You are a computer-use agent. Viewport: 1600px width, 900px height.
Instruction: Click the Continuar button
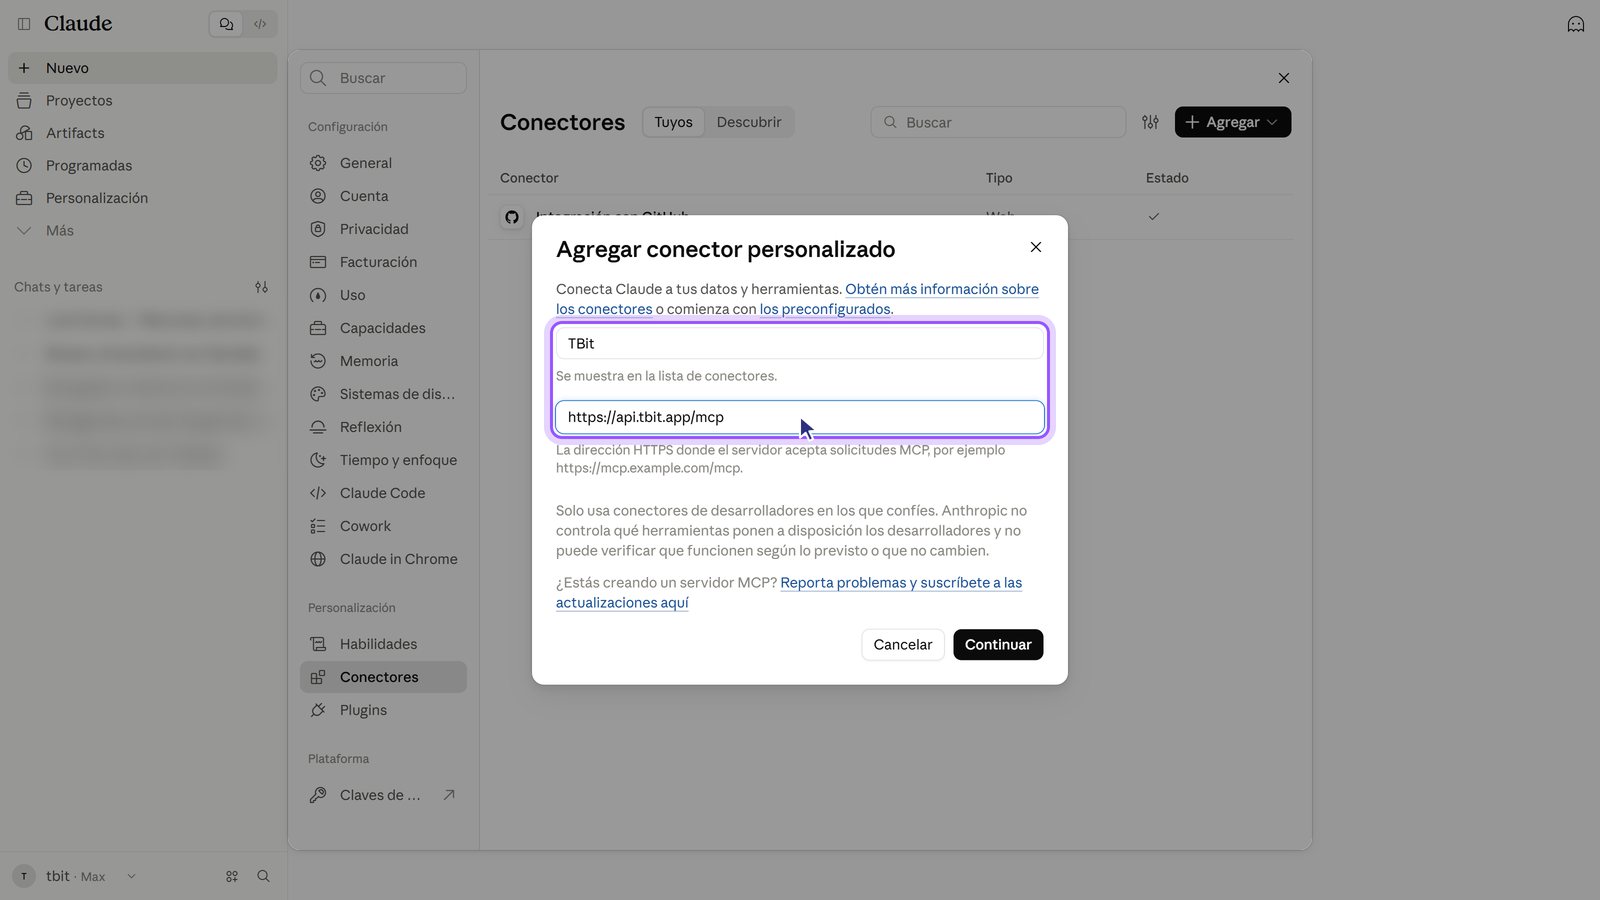click(x=998, y=645)
